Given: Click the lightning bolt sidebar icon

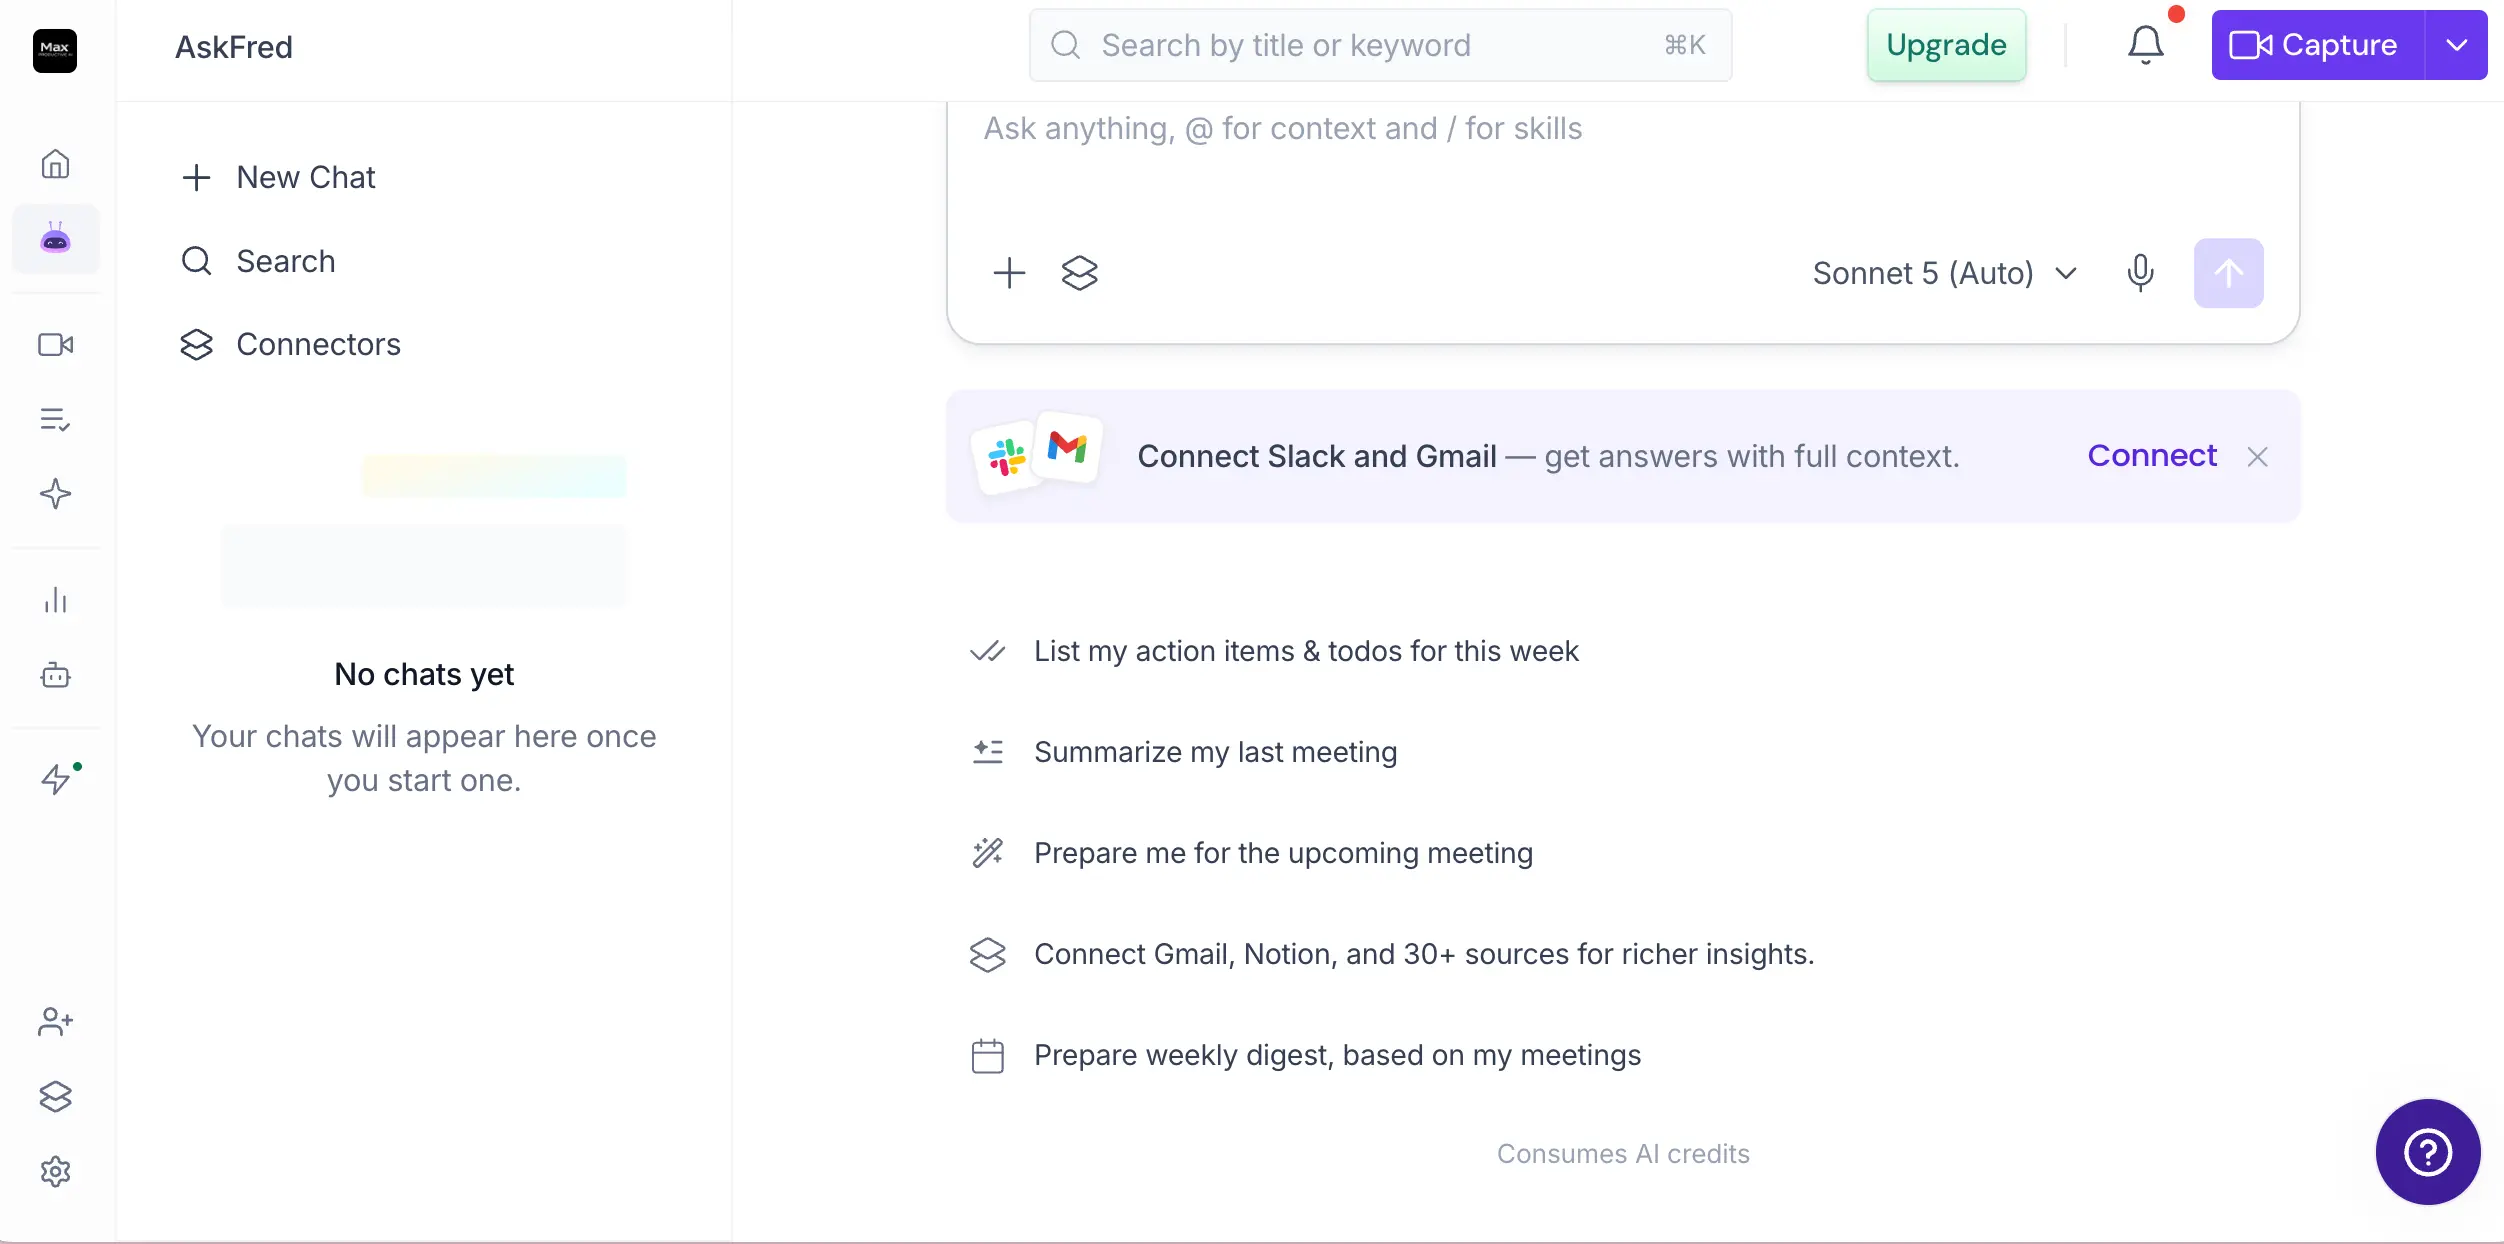Looking at the screenshot, I should (56, 779).
